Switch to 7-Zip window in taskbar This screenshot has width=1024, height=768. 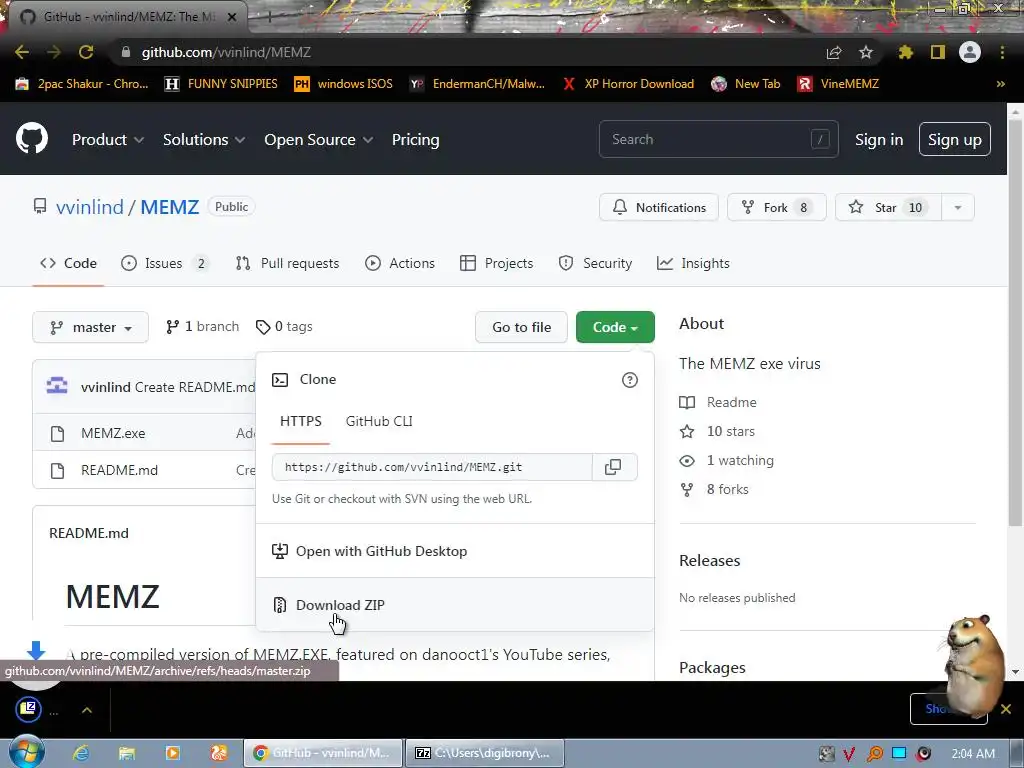pyautogui.click(x=485, y=753)
